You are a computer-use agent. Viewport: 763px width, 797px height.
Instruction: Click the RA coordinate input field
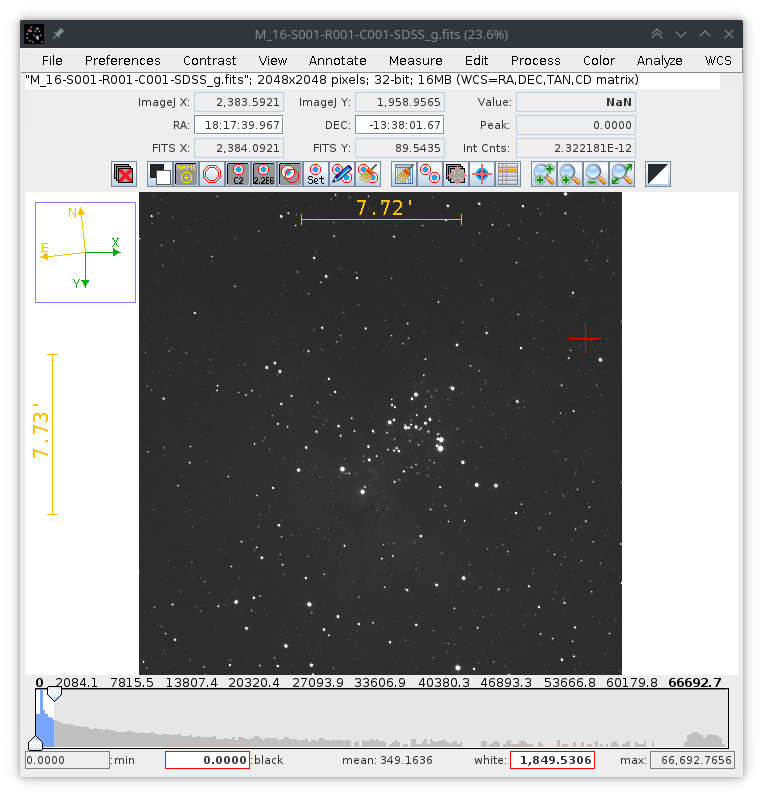coord(239,125)
